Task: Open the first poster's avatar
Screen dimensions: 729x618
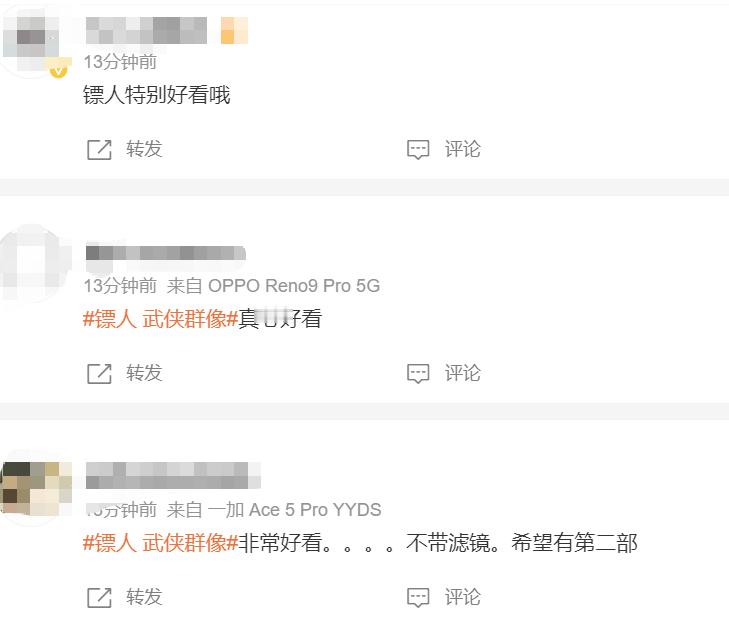Action: [33, 41]
